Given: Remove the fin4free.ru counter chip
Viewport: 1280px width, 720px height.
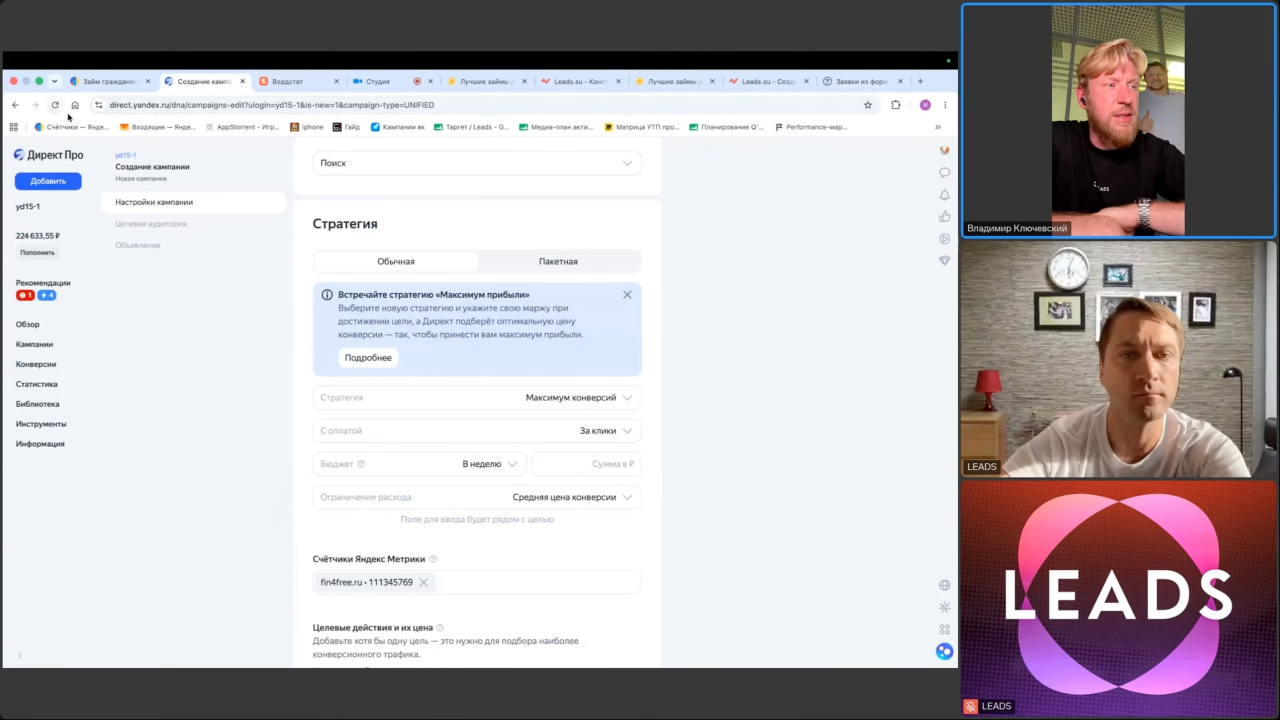Looking at the screenshot, I should click(x=423, y=582).
